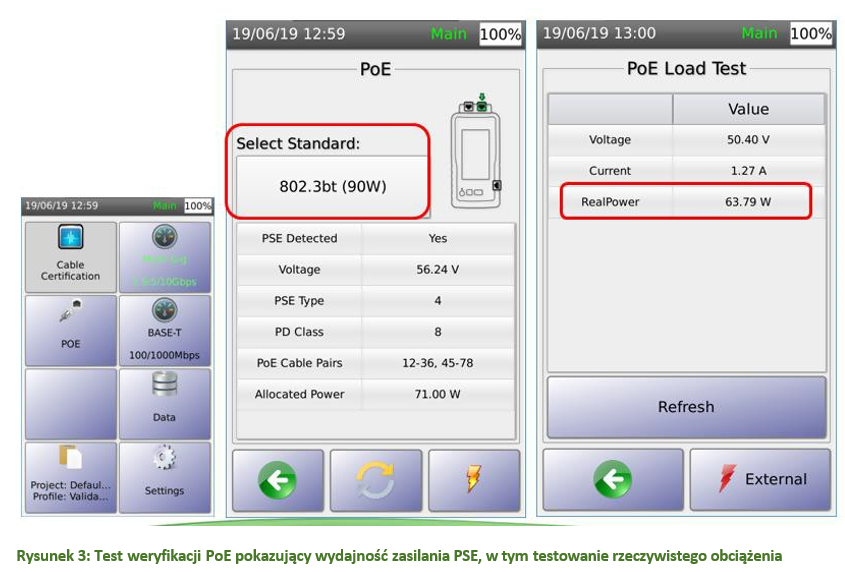Viewport: 845px width, 572px height.
Task: Open the BASE-T 100/1000Mbps tile
Action: pyautogui.click(x=164, y=330)
